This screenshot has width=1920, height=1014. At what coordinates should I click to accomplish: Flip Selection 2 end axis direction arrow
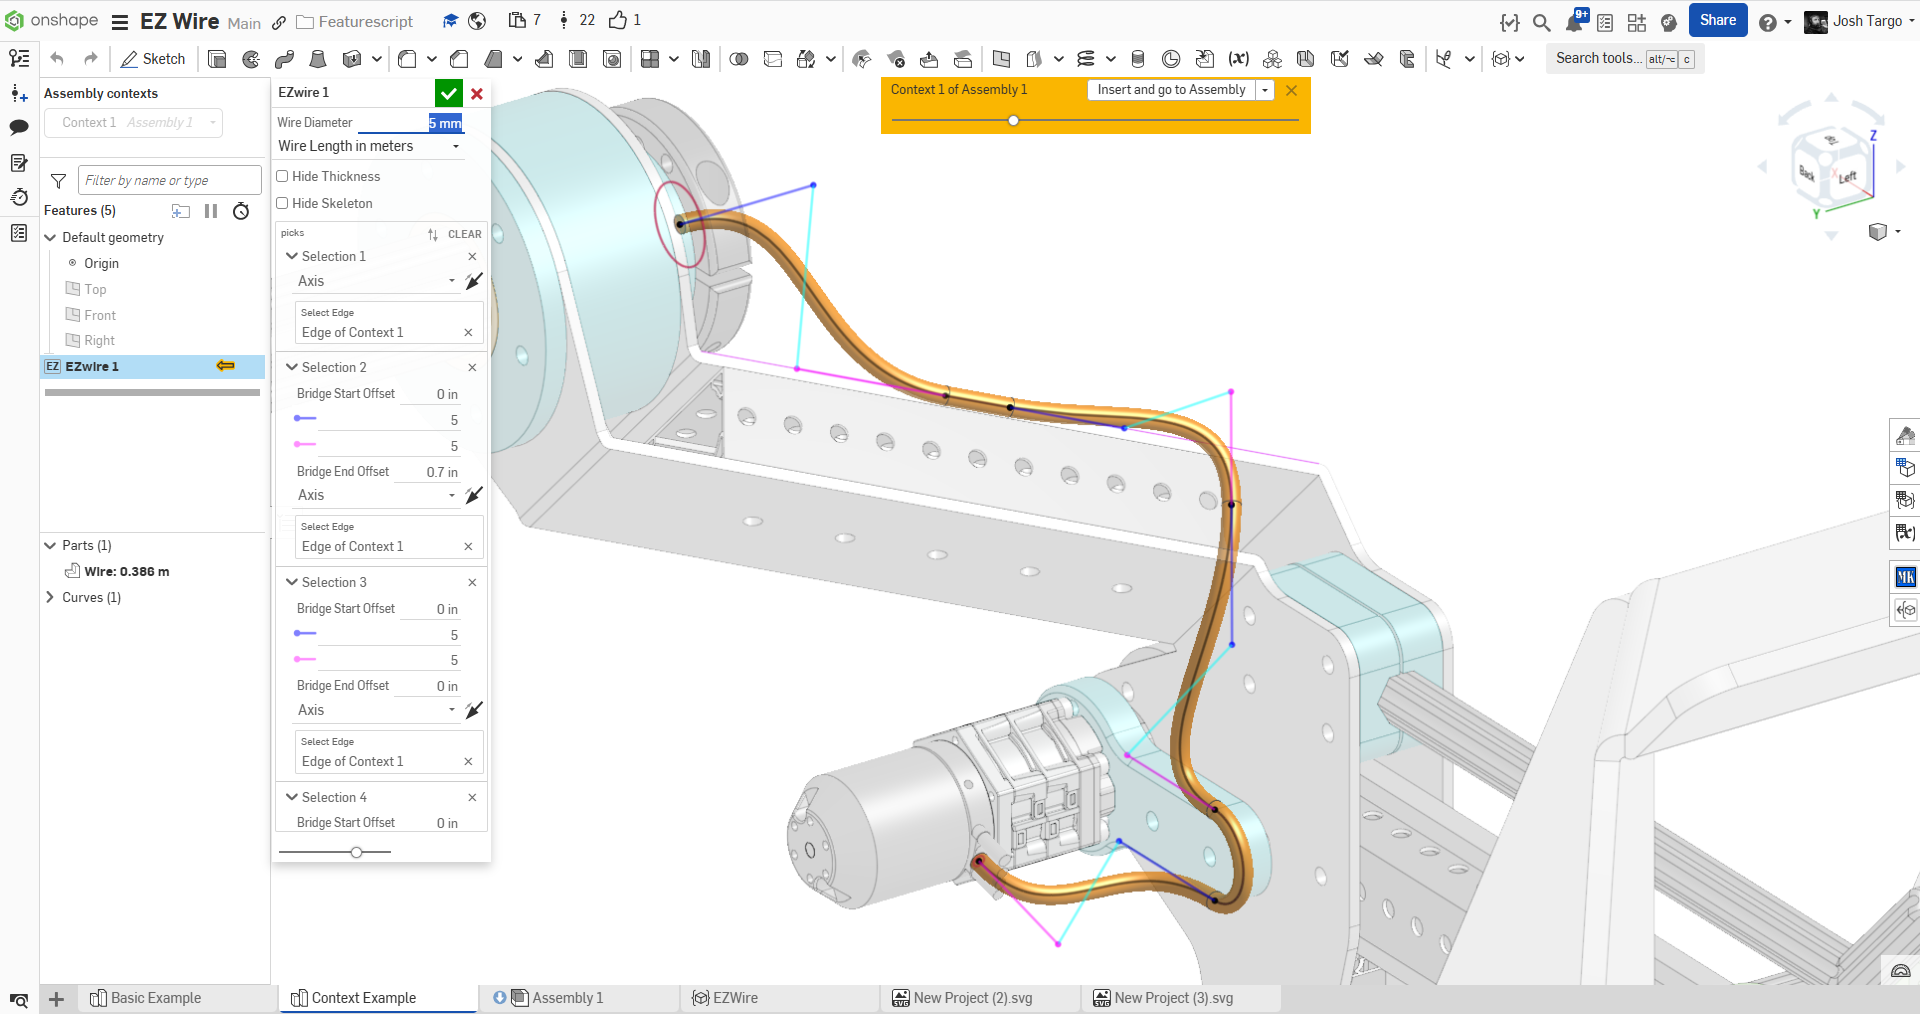[474, 495]
